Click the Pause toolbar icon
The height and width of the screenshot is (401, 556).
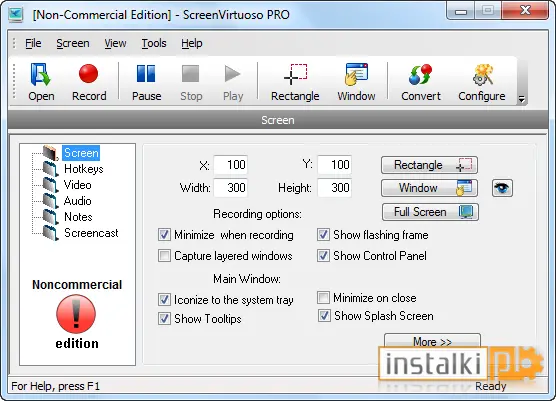pos(146,82)
